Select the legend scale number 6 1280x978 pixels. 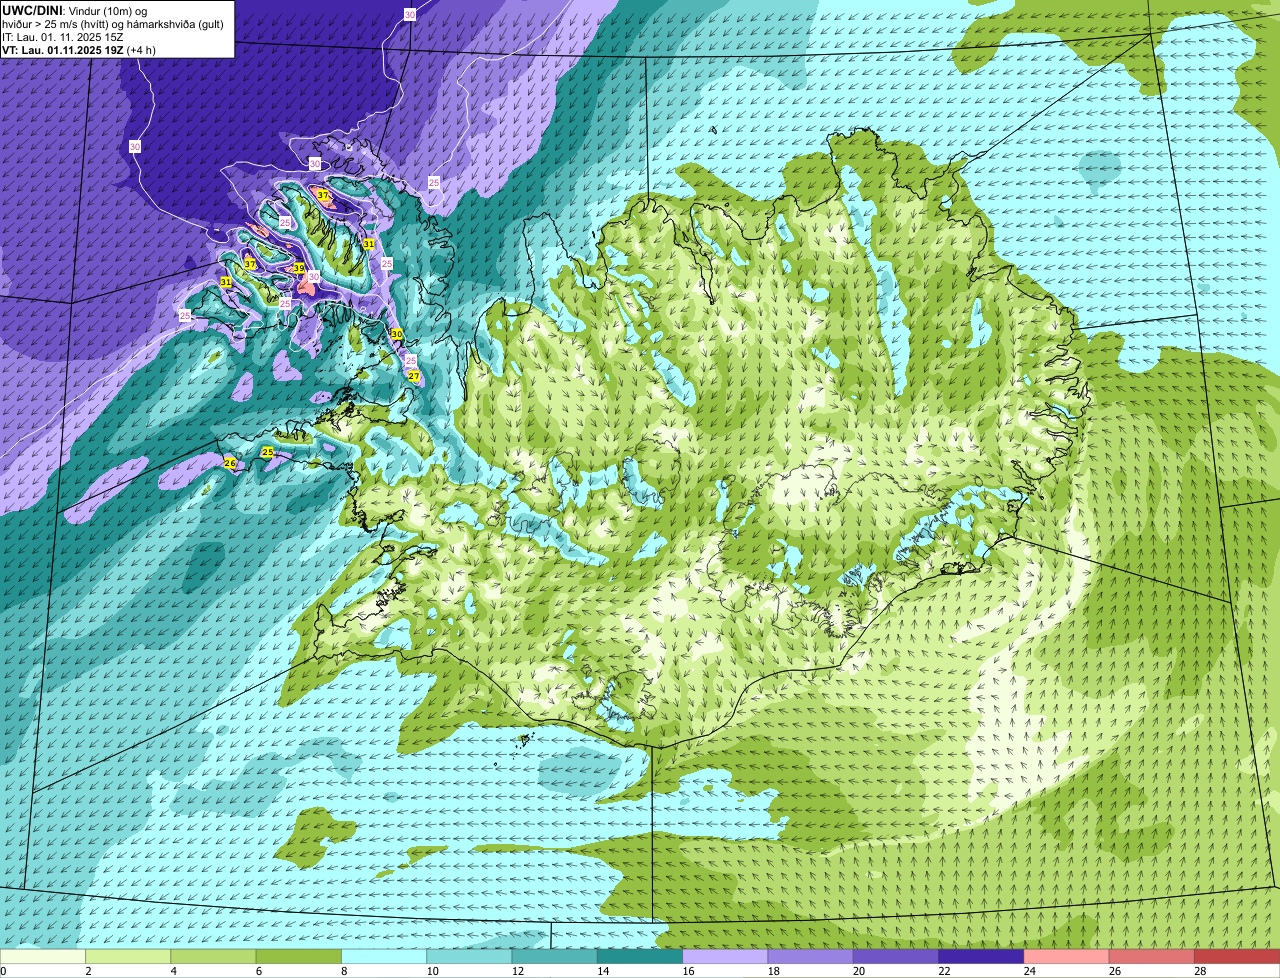click(258, 971)
